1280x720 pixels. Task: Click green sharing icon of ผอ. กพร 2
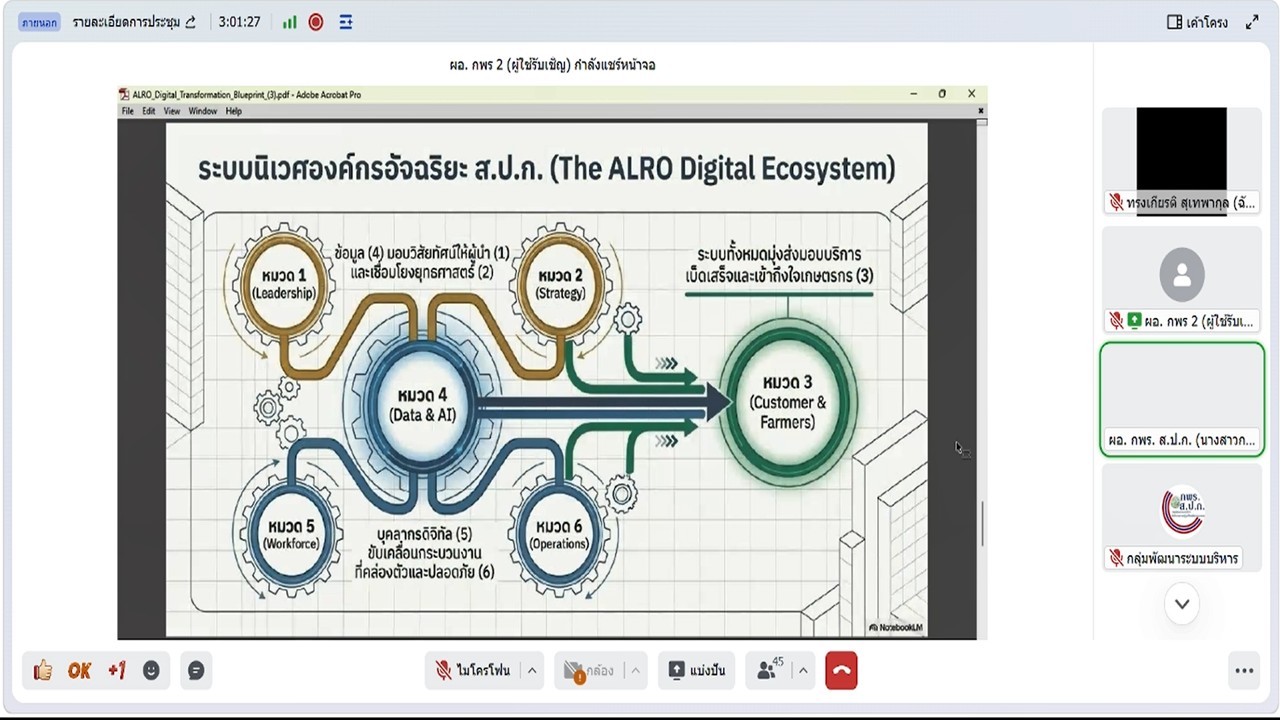pyautogui.click(x=1134, y=321)
